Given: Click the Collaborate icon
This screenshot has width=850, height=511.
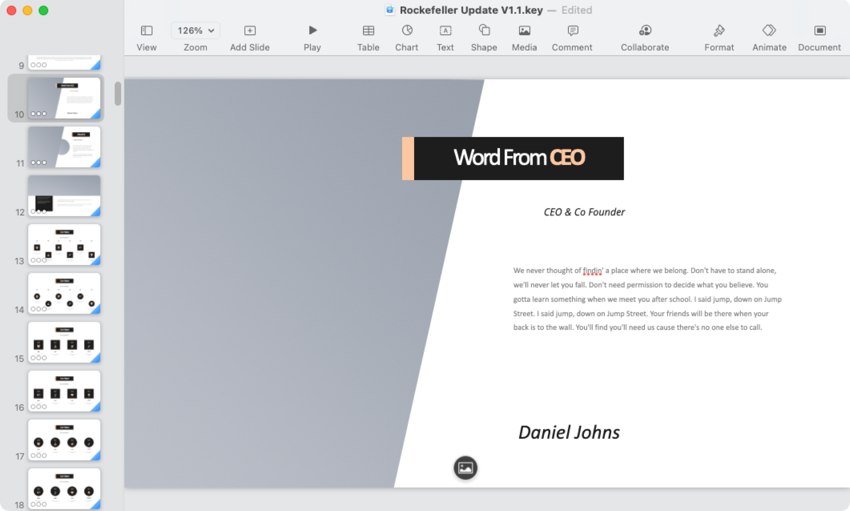Looking at the screenshot, I should click(645, 30).
